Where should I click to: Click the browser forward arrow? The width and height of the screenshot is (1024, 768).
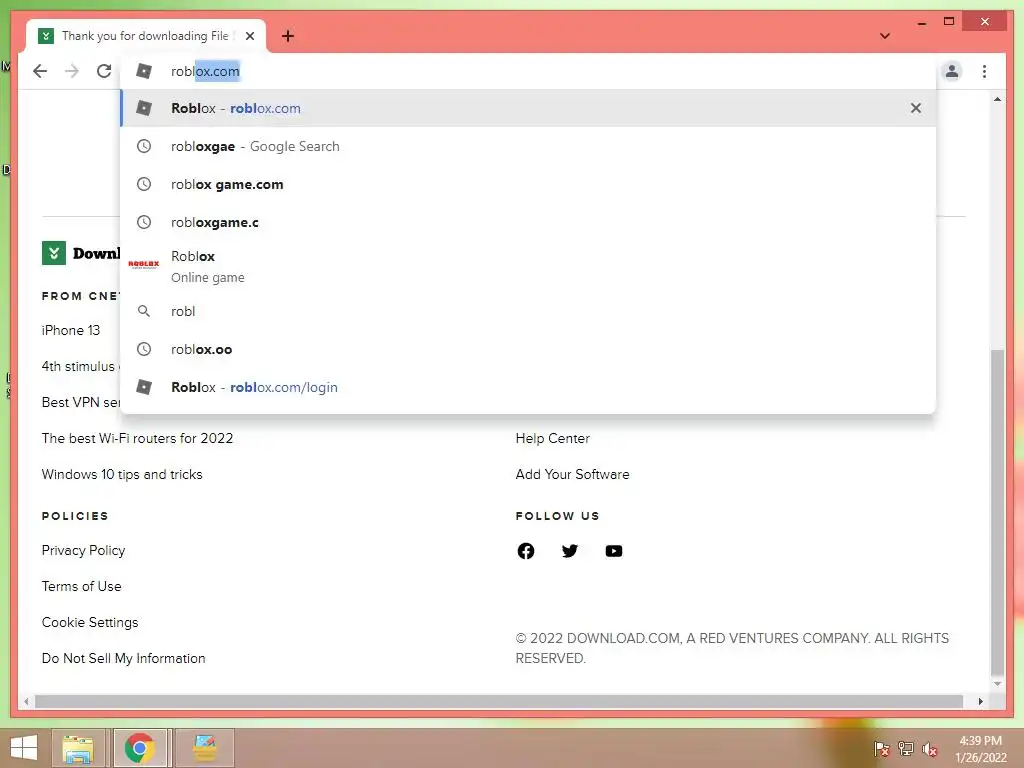[72, 71]
